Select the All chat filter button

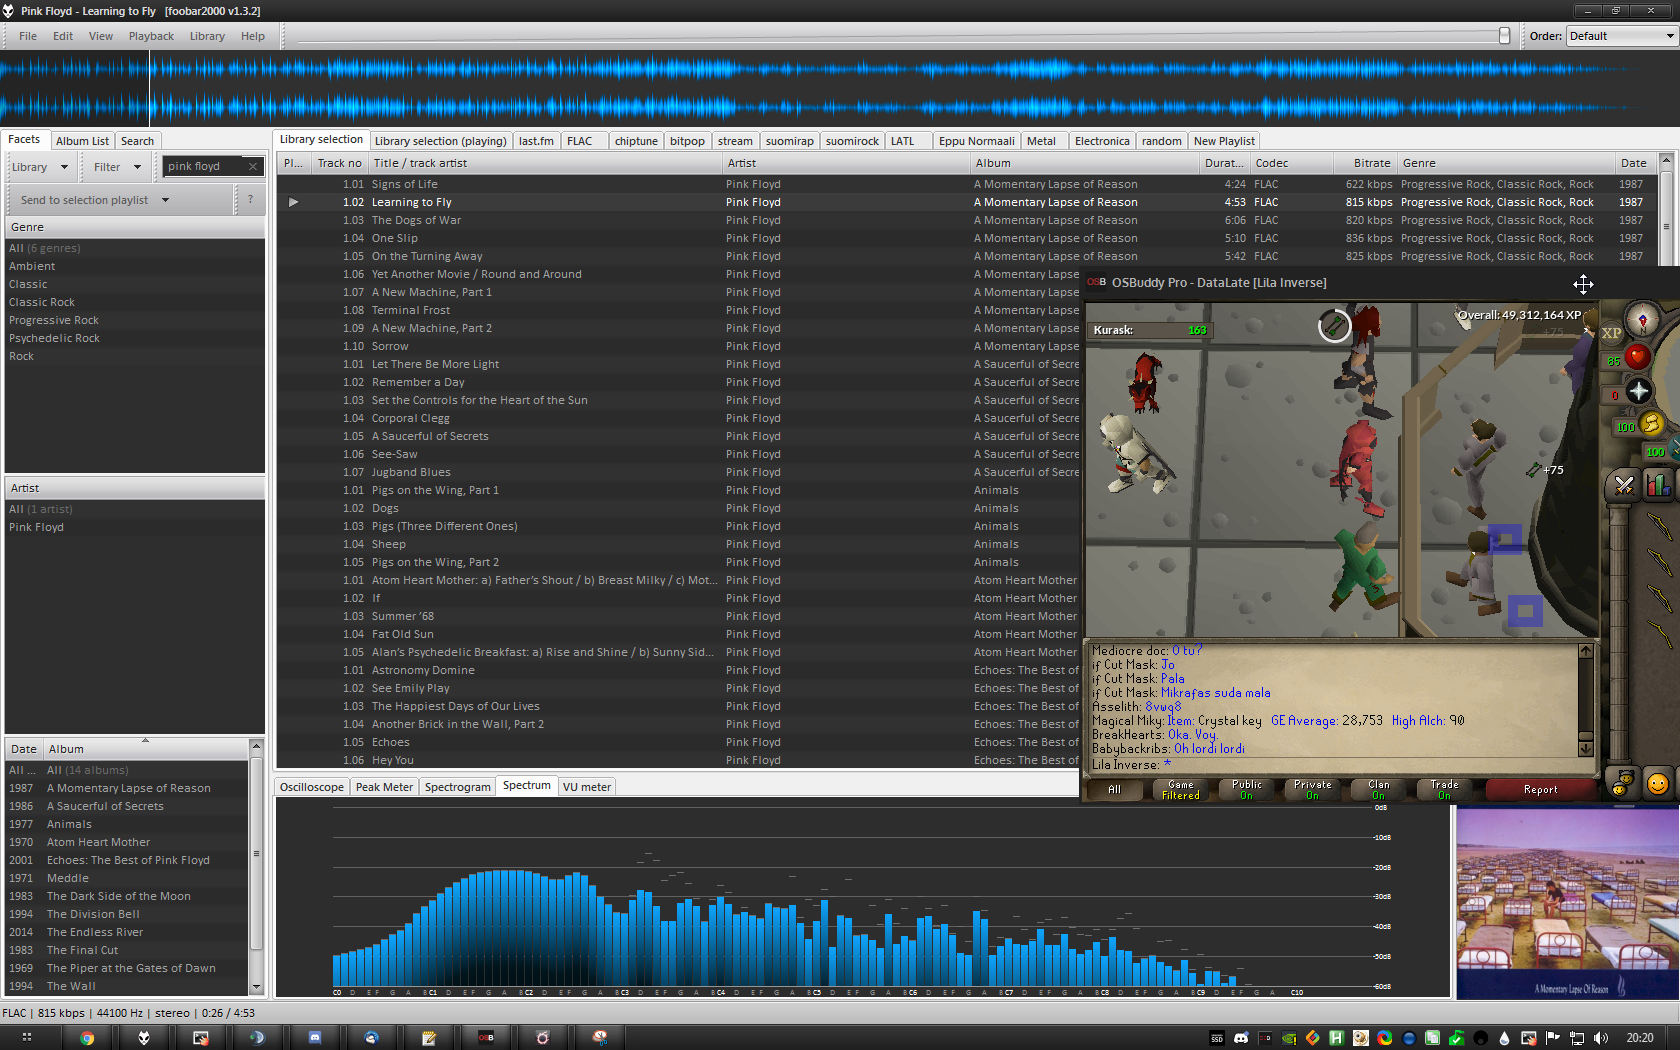pyautogui.click(x=1114, y=790)
